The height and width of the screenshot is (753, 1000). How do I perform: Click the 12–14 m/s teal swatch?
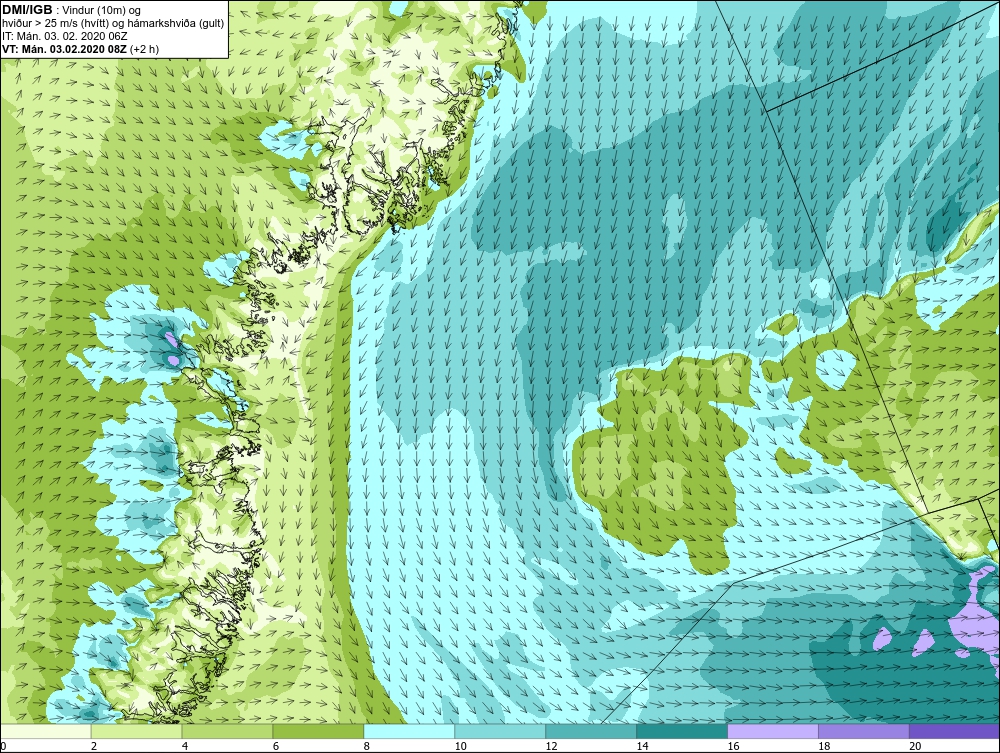click(591, 731)
